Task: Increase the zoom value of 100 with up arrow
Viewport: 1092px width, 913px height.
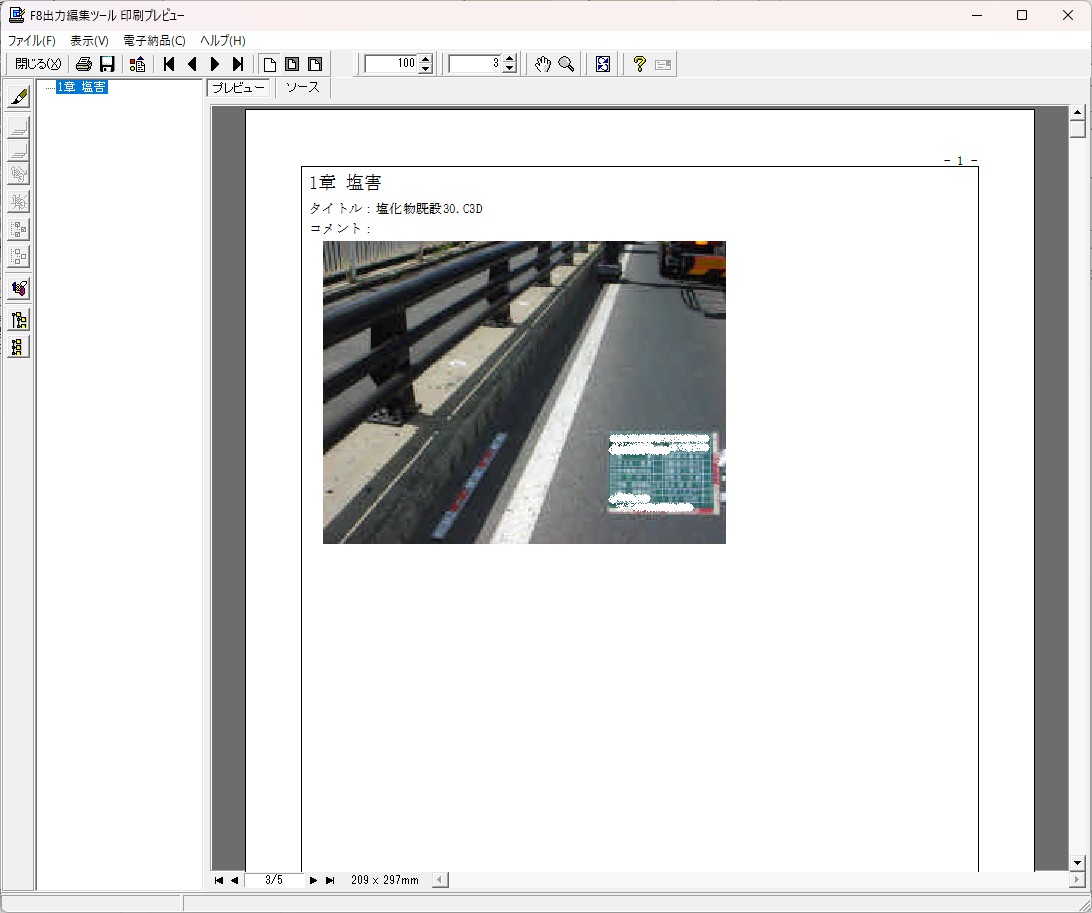Action: click(x=426, y=59)
